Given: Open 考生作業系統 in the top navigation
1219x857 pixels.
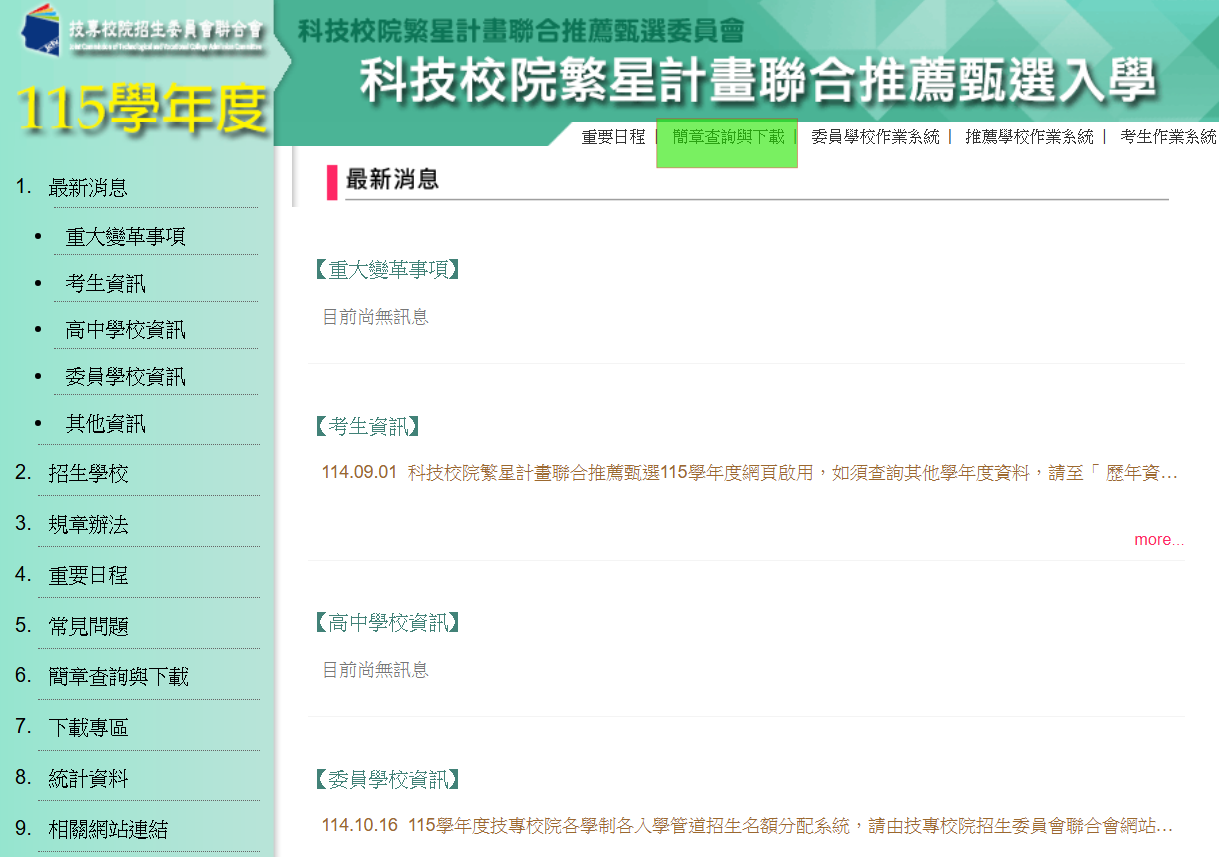Looking at the screenshot, I should click(1167, 137).
